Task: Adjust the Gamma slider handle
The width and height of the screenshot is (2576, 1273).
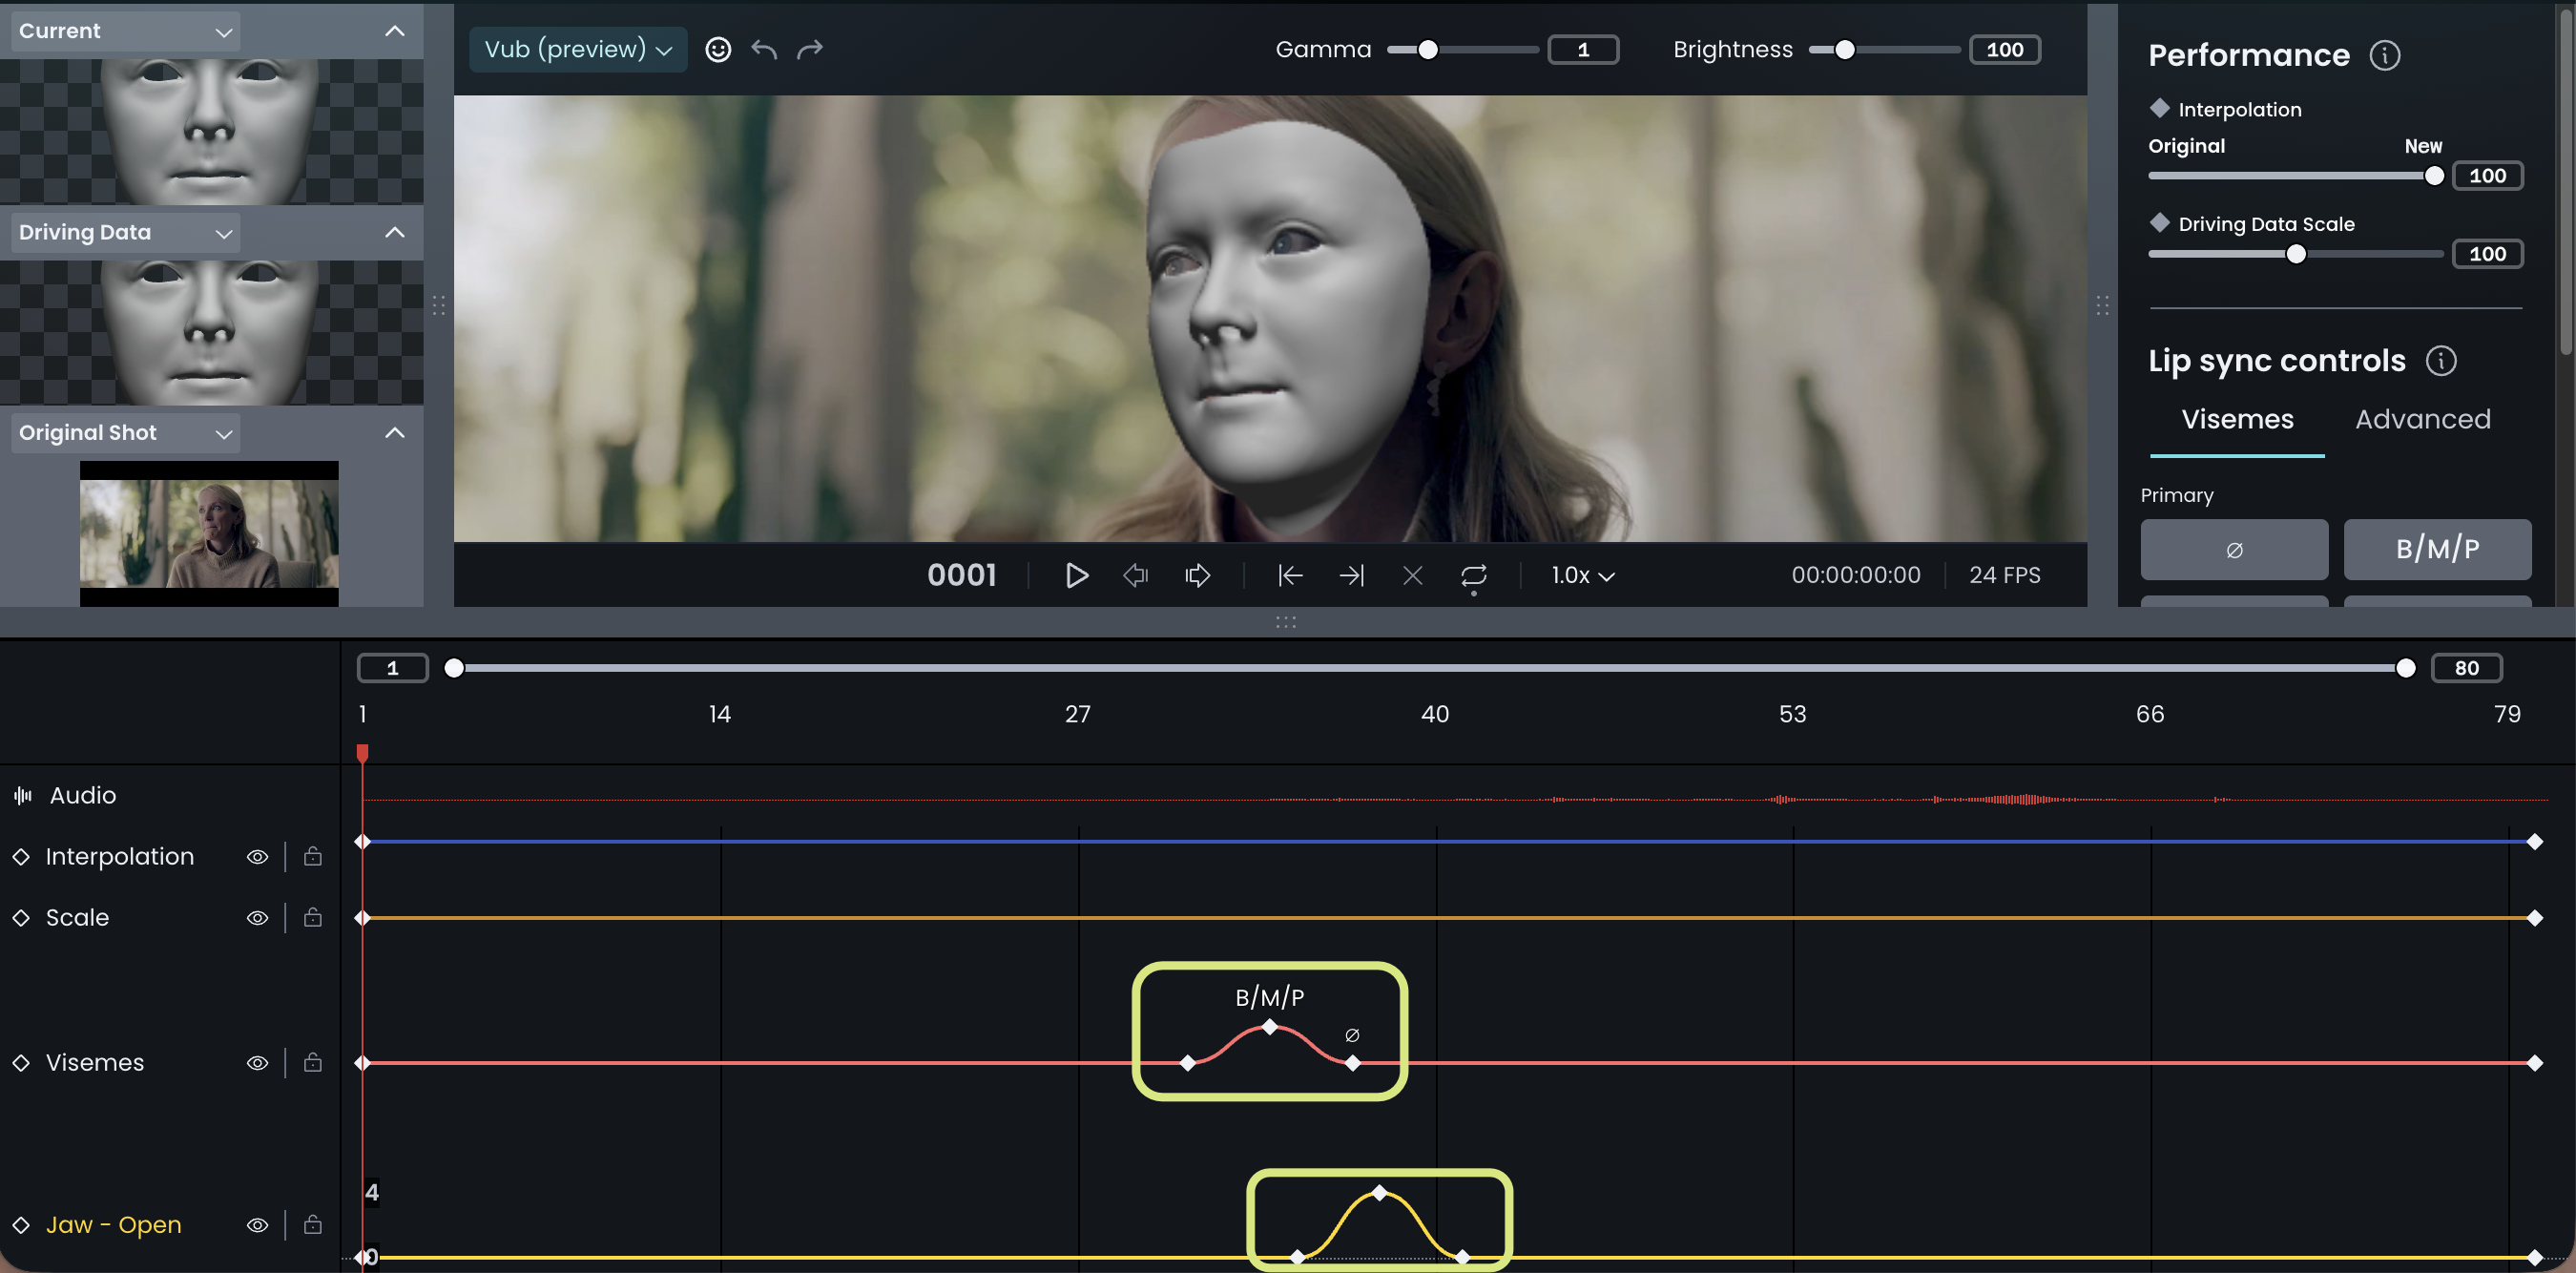Action: pyautogui.click(x=1428, y=50)
